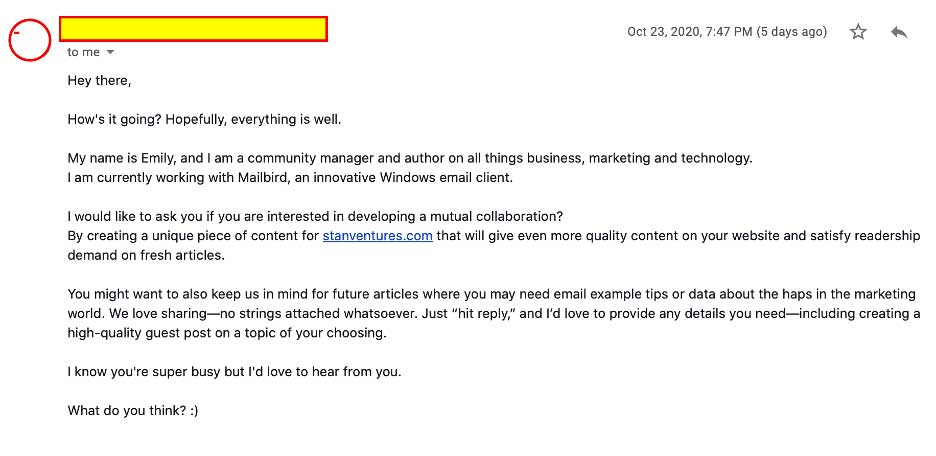This screenshot has width=936, height=456.
Task: Click the "to me" recipient label
Action: pos(83,52)
